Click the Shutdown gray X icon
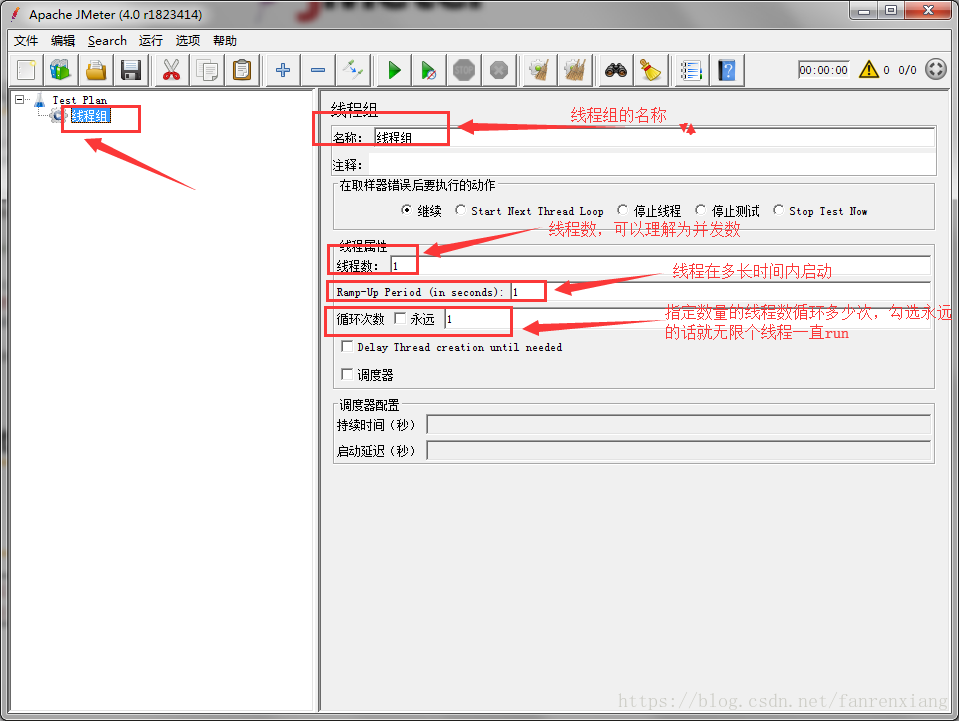 pos(499,70)
